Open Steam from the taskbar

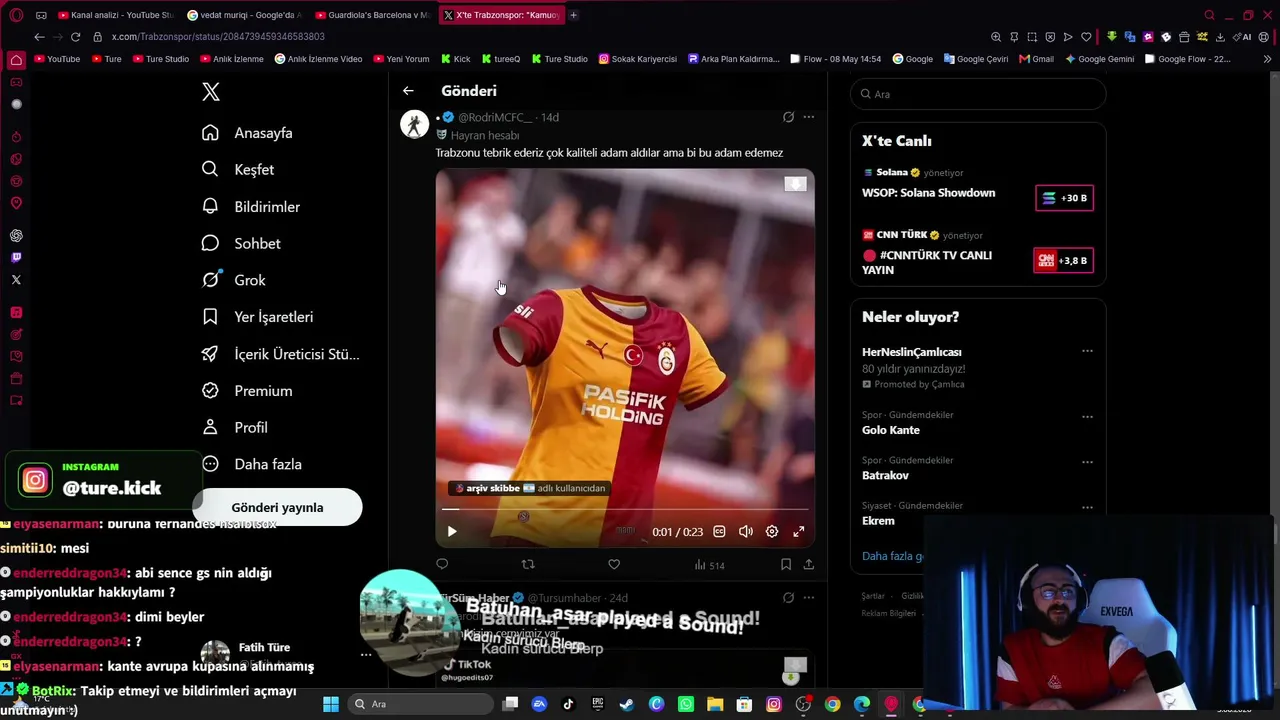pyautogui.click(x=626, y=704)
